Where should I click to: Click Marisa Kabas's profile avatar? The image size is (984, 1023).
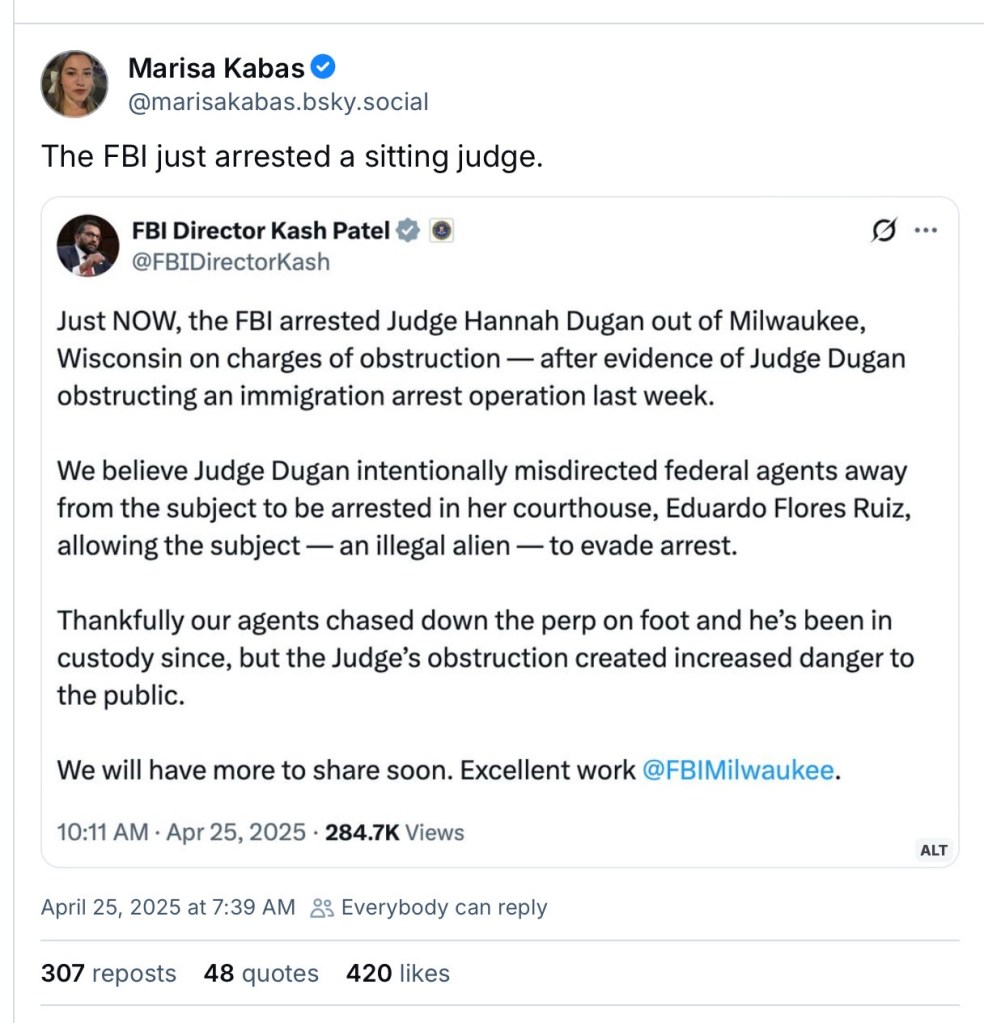tap(74, 84)
